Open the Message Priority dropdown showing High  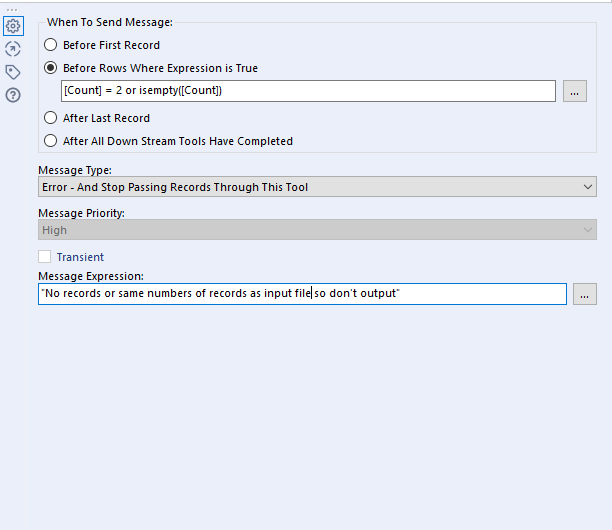point(317,230)
